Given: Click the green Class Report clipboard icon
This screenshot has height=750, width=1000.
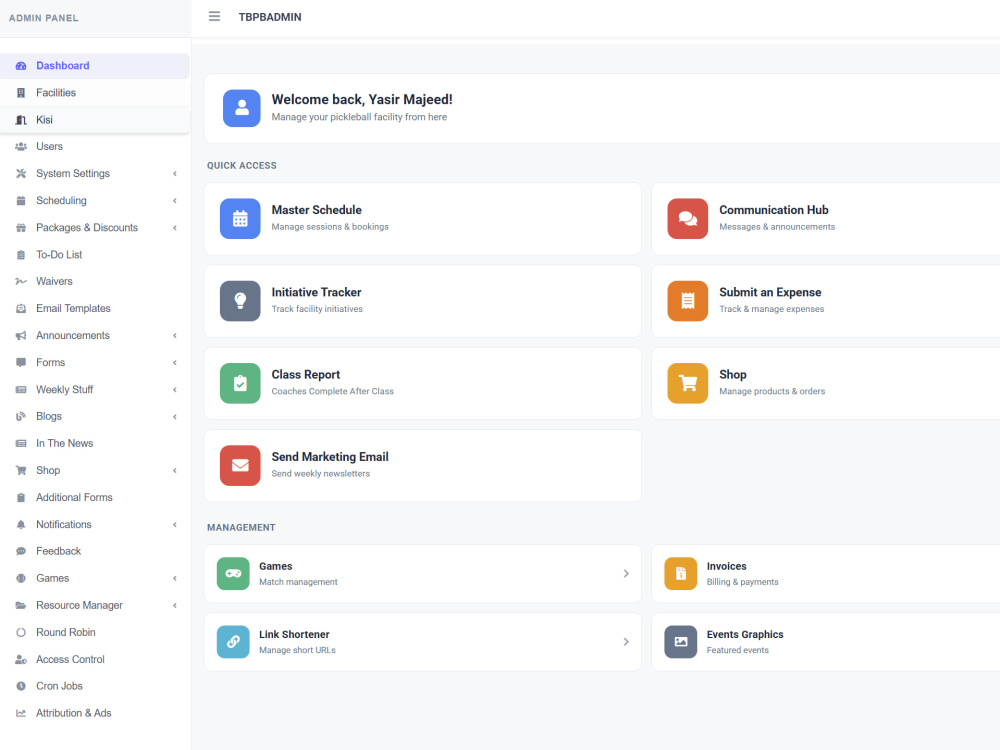Looking at the screenshot, I should coord(240,383).
